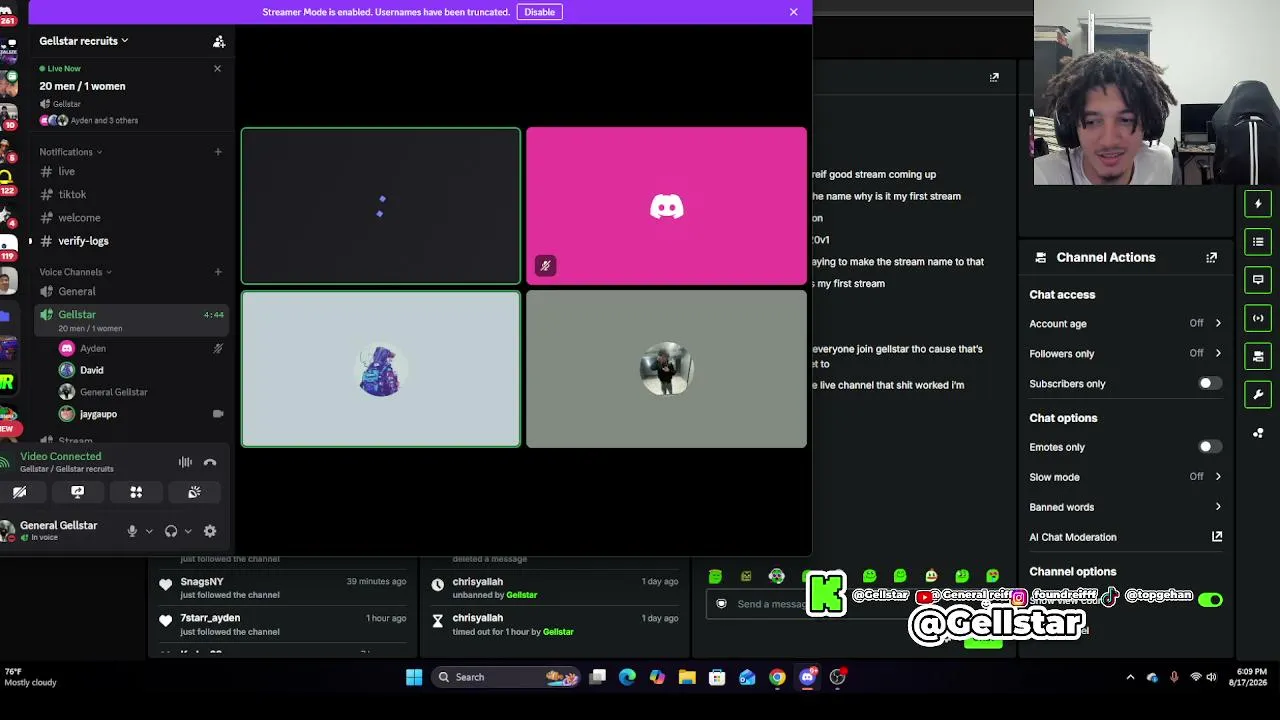This screenshot has width=1280, height=720.
Task: Open noise suppression waveform settings
Action: (x=185, y=462)
